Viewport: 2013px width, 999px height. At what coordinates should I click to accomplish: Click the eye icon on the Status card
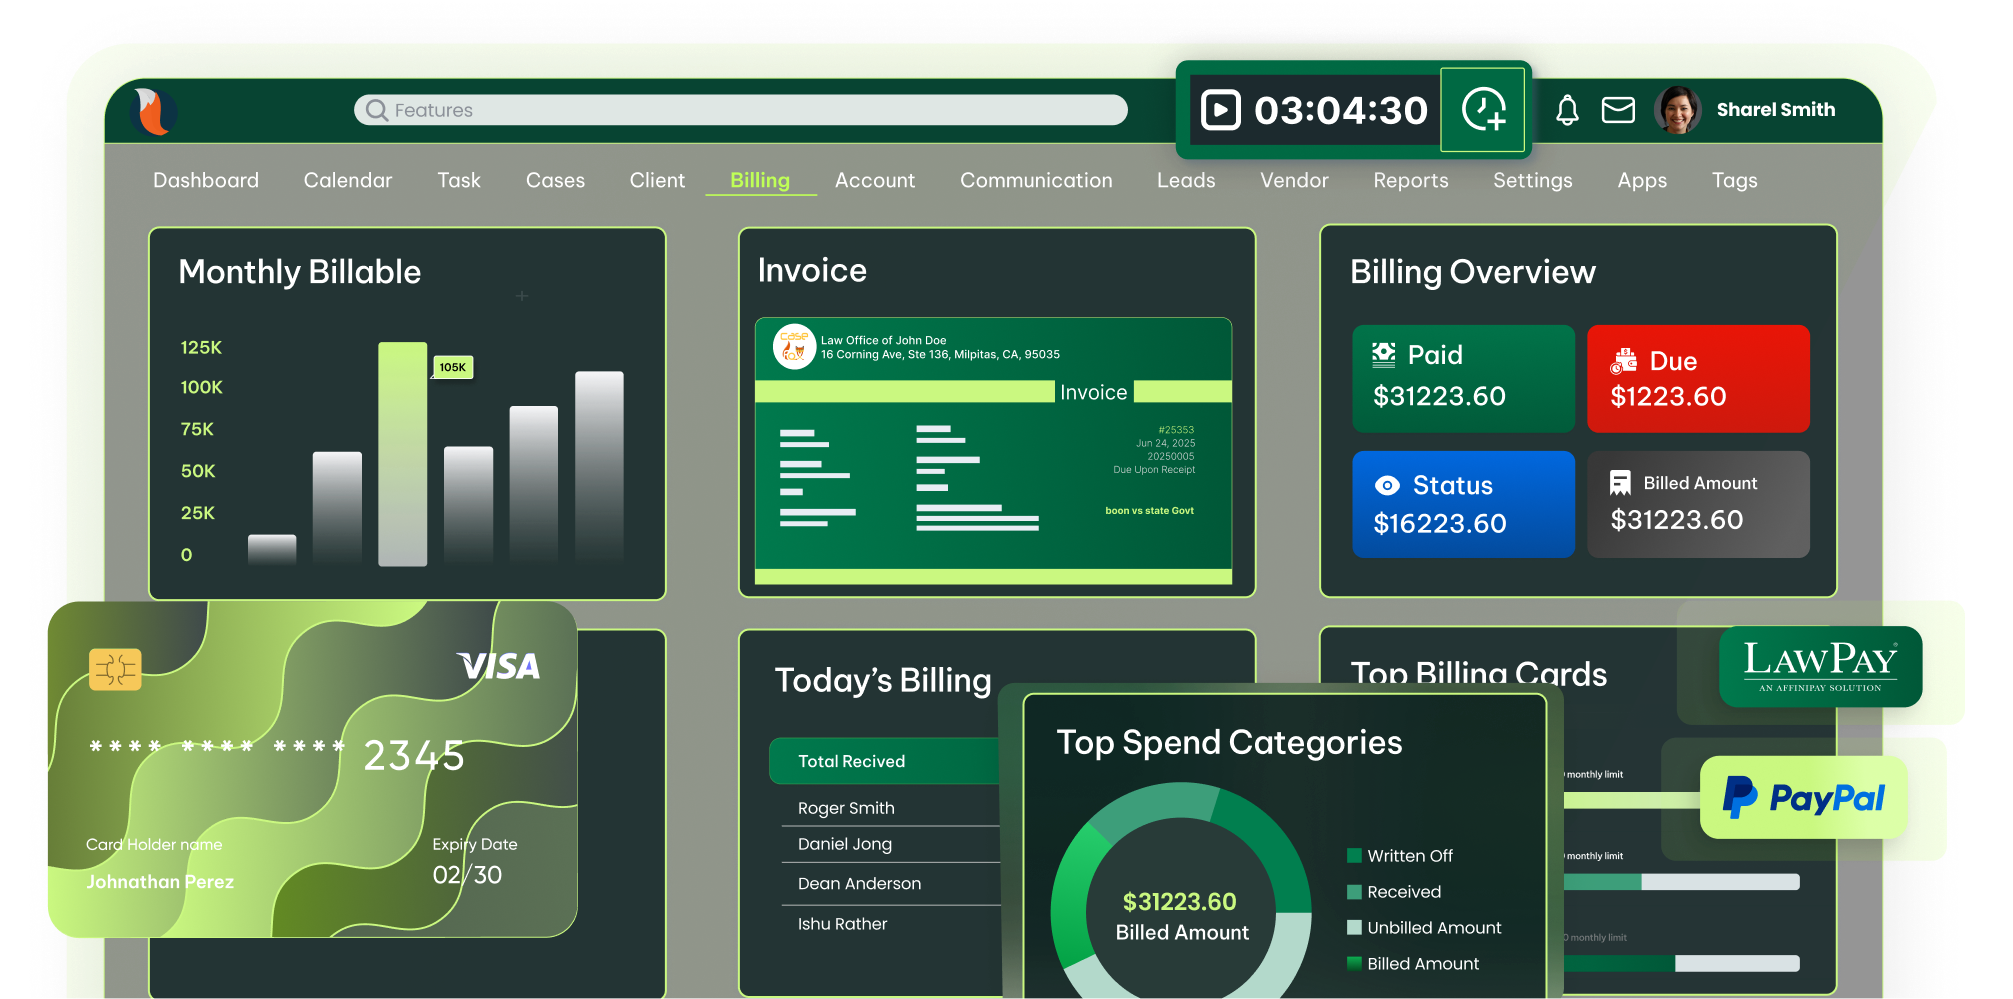(1386, 485)
